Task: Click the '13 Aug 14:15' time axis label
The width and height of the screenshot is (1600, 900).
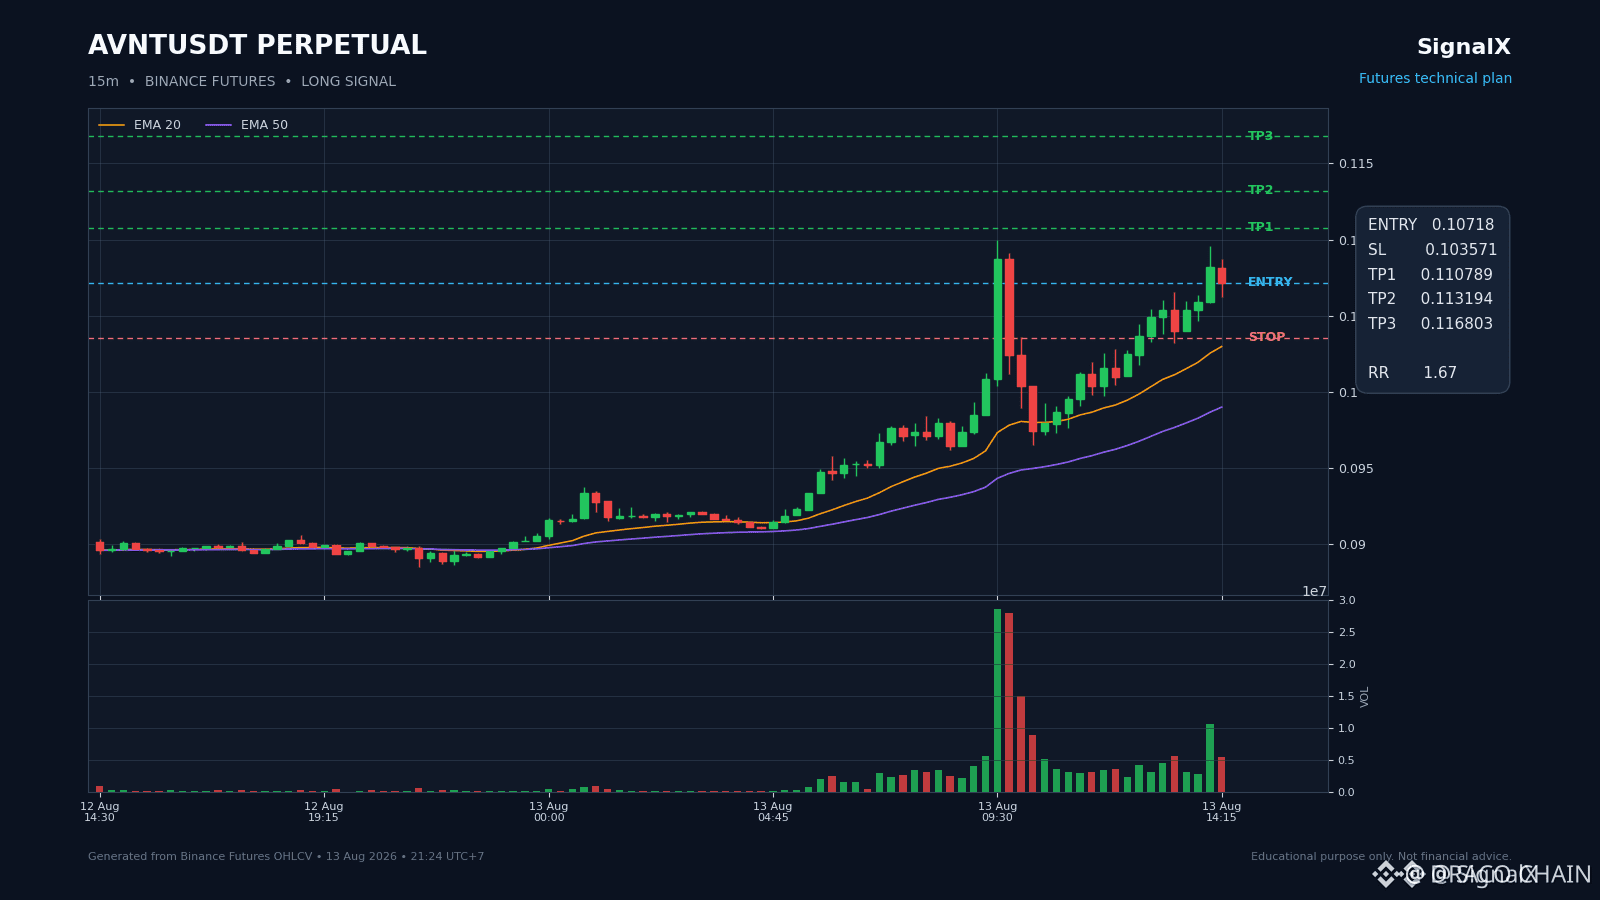Action: [1221, 812]
